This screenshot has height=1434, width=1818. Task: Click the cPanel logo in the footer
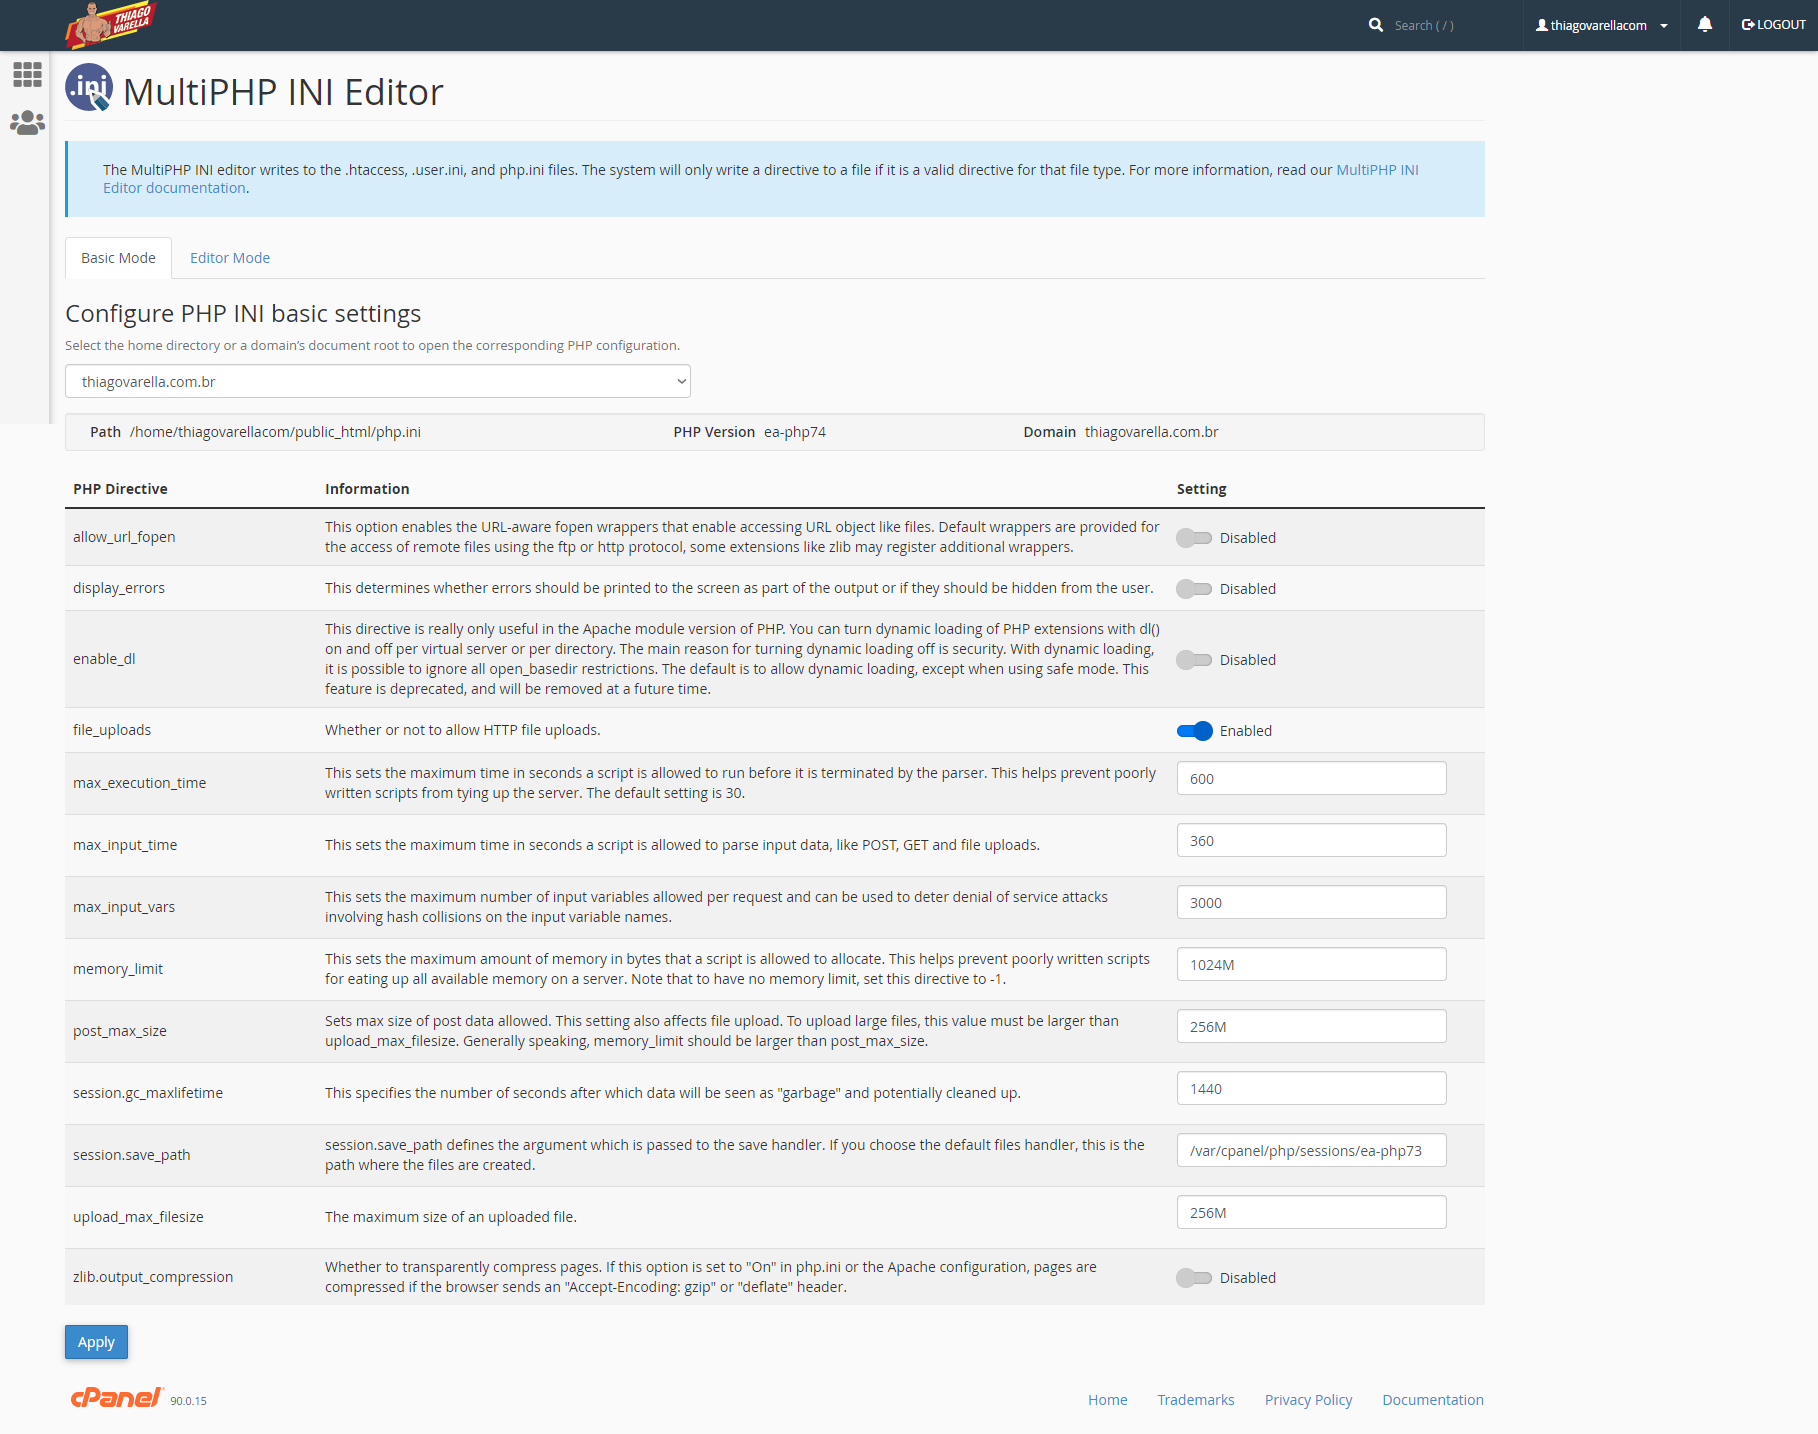click(116, 1397)
